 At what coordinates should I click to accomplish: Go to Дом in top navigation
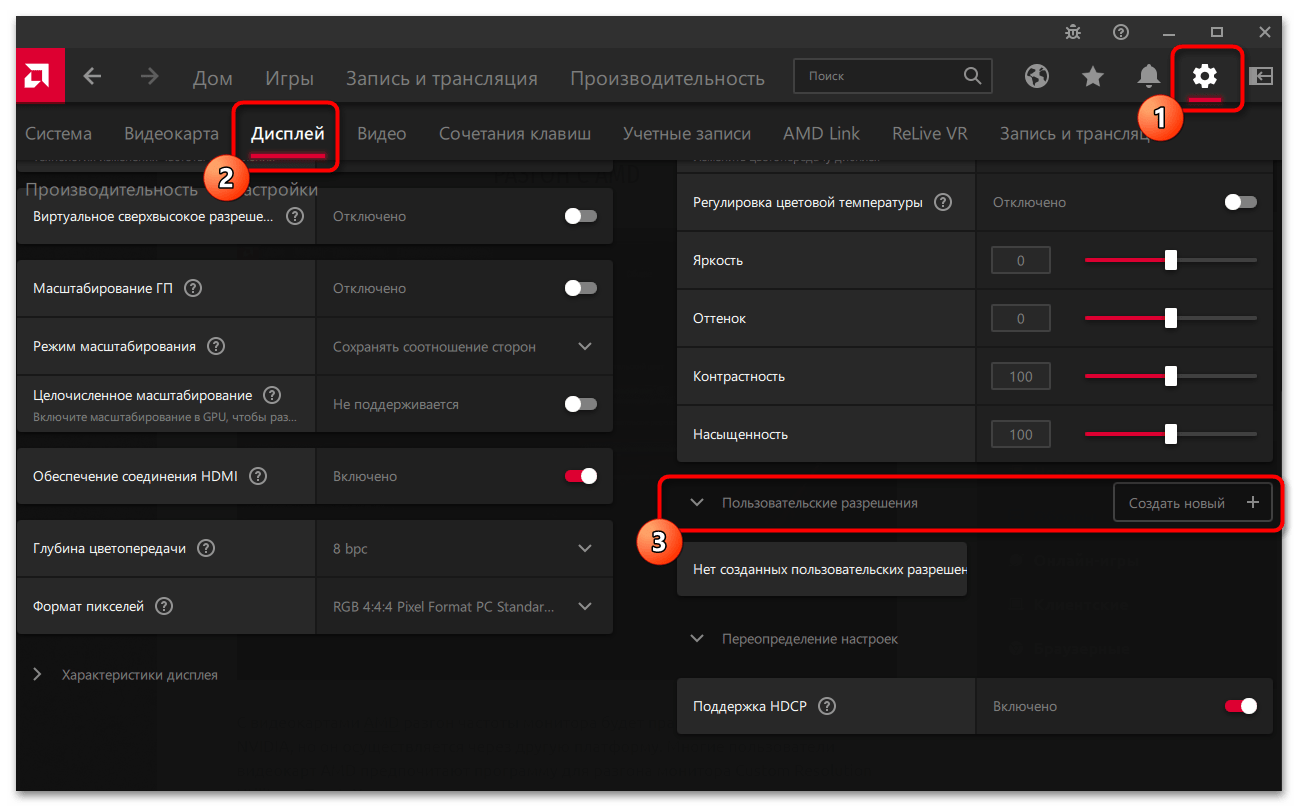(213, 78)
